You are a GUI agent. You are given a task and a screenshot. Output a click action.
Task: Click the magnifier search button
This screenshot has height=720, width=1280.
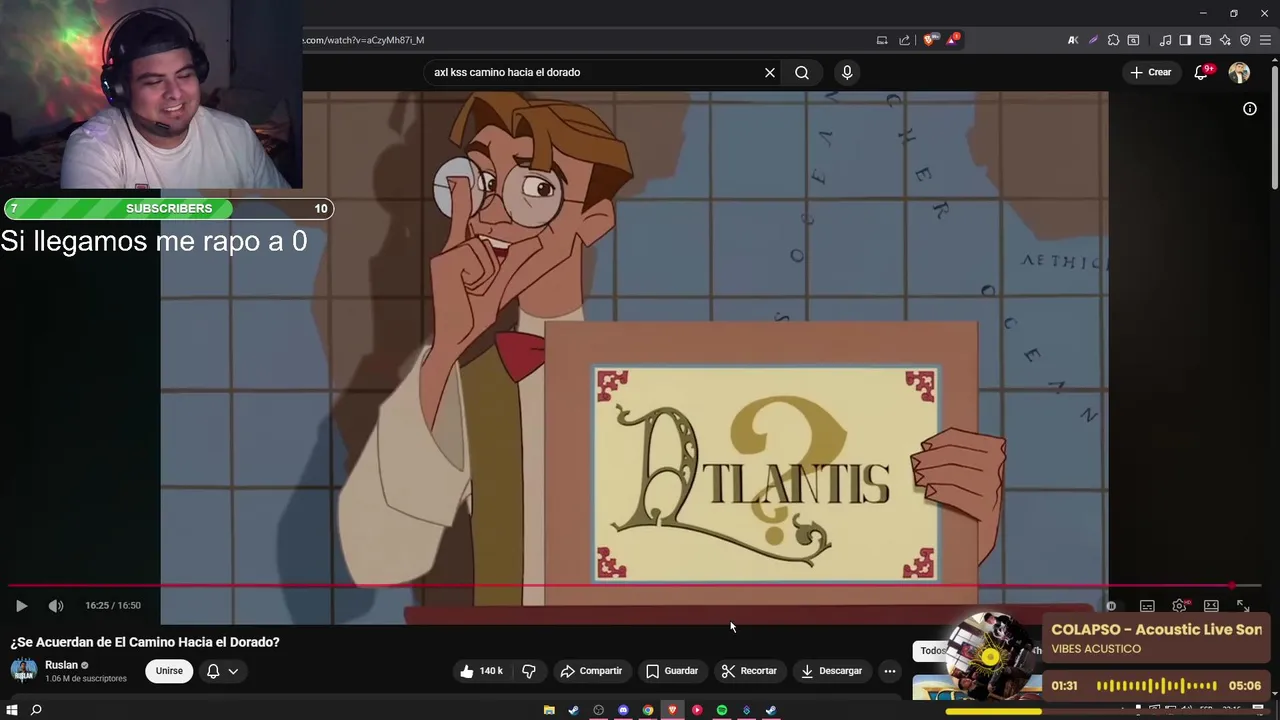(x=802, y=72)
